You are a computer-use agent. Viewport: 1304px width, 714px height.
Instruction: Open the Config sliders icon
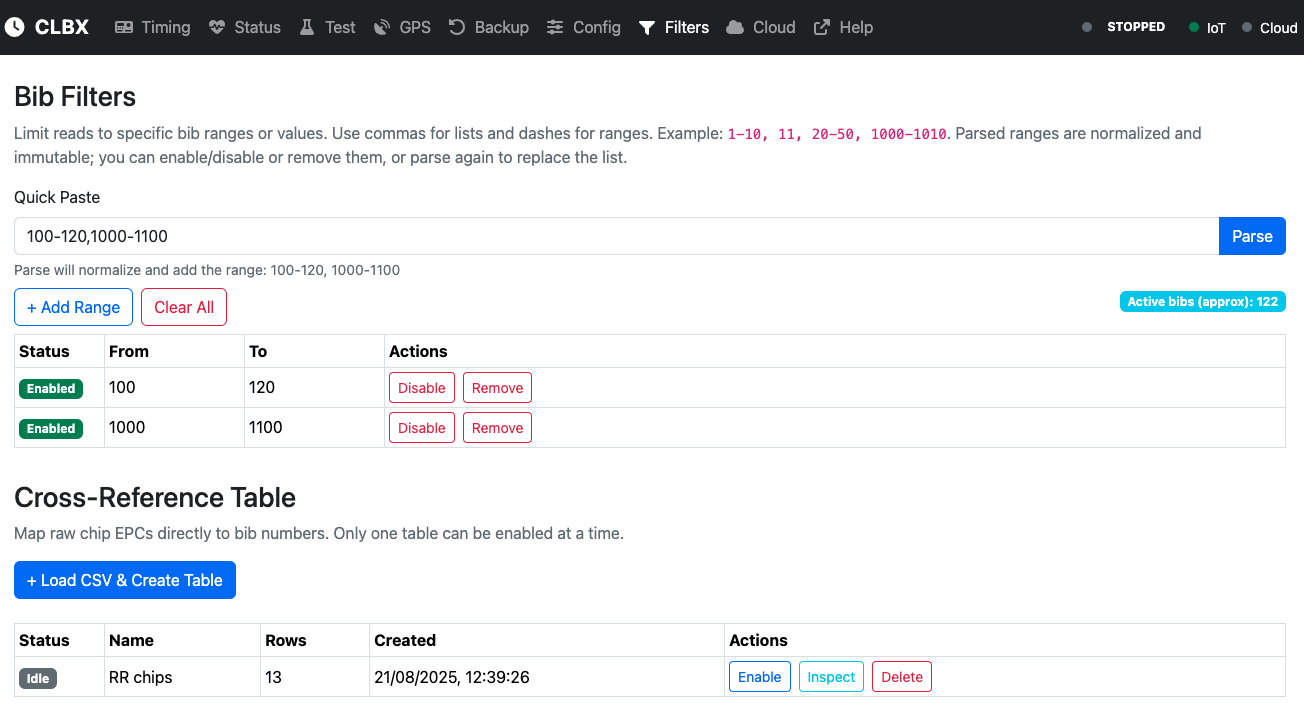(555, 27)
